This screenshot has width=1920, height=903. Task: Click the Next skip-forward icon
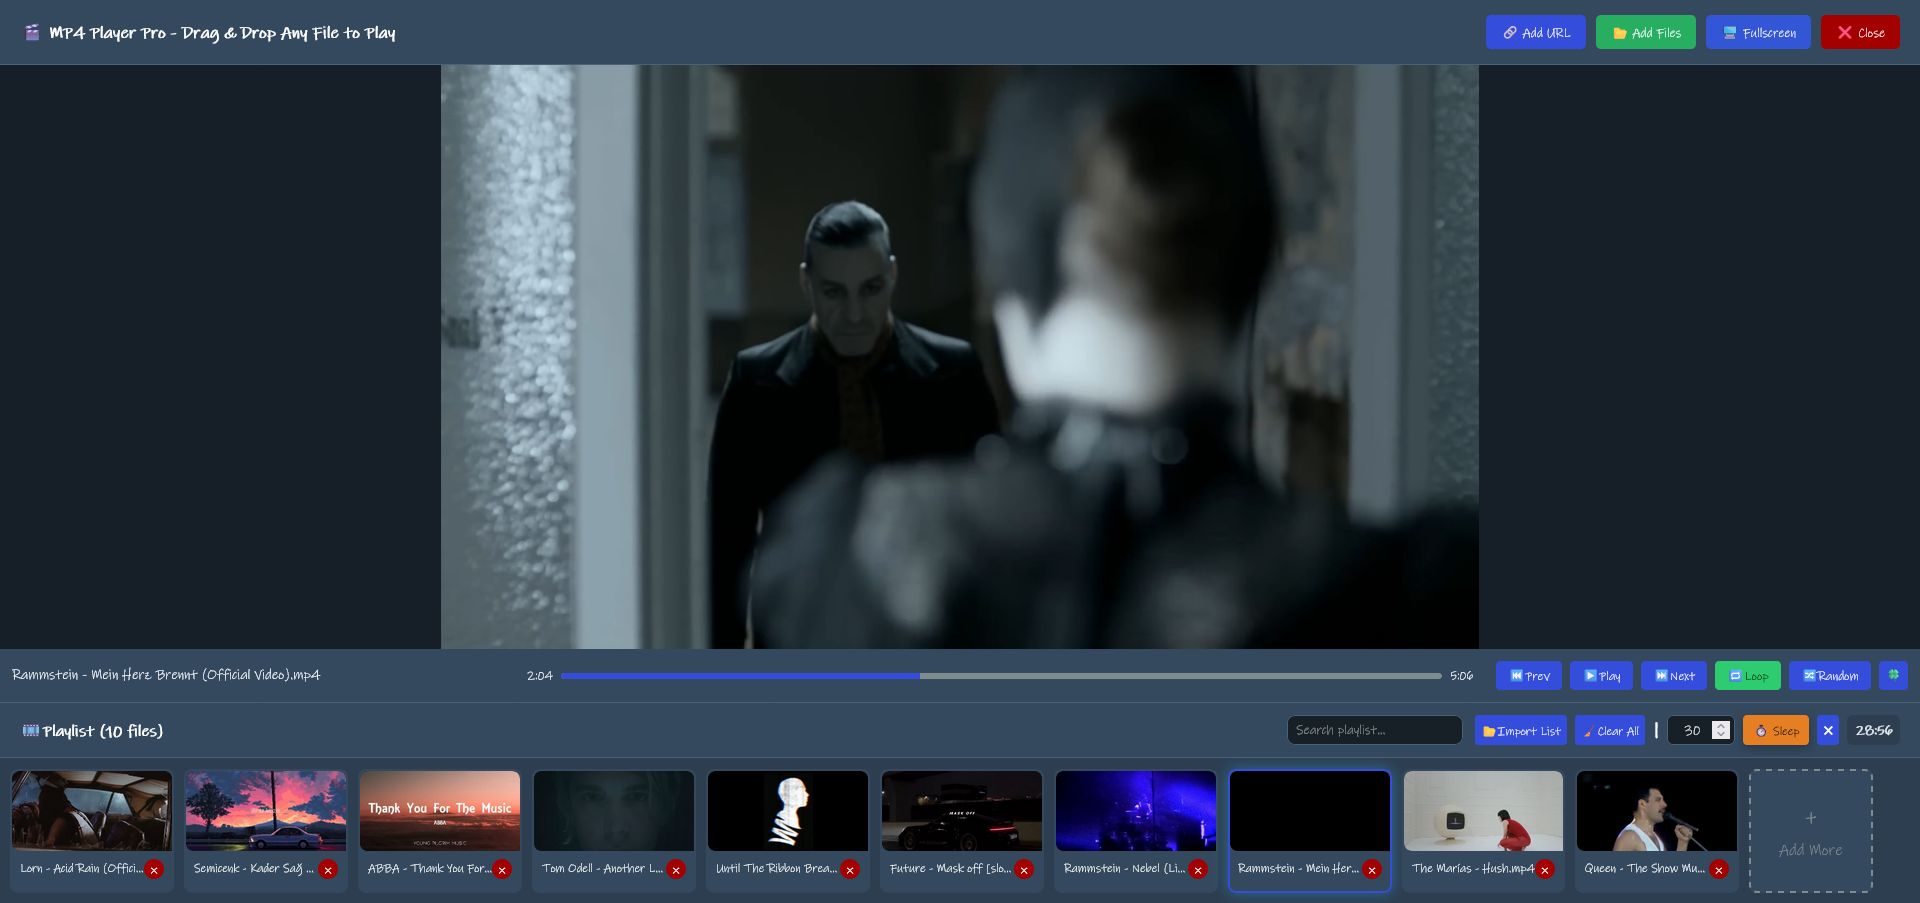point(1662,676)
